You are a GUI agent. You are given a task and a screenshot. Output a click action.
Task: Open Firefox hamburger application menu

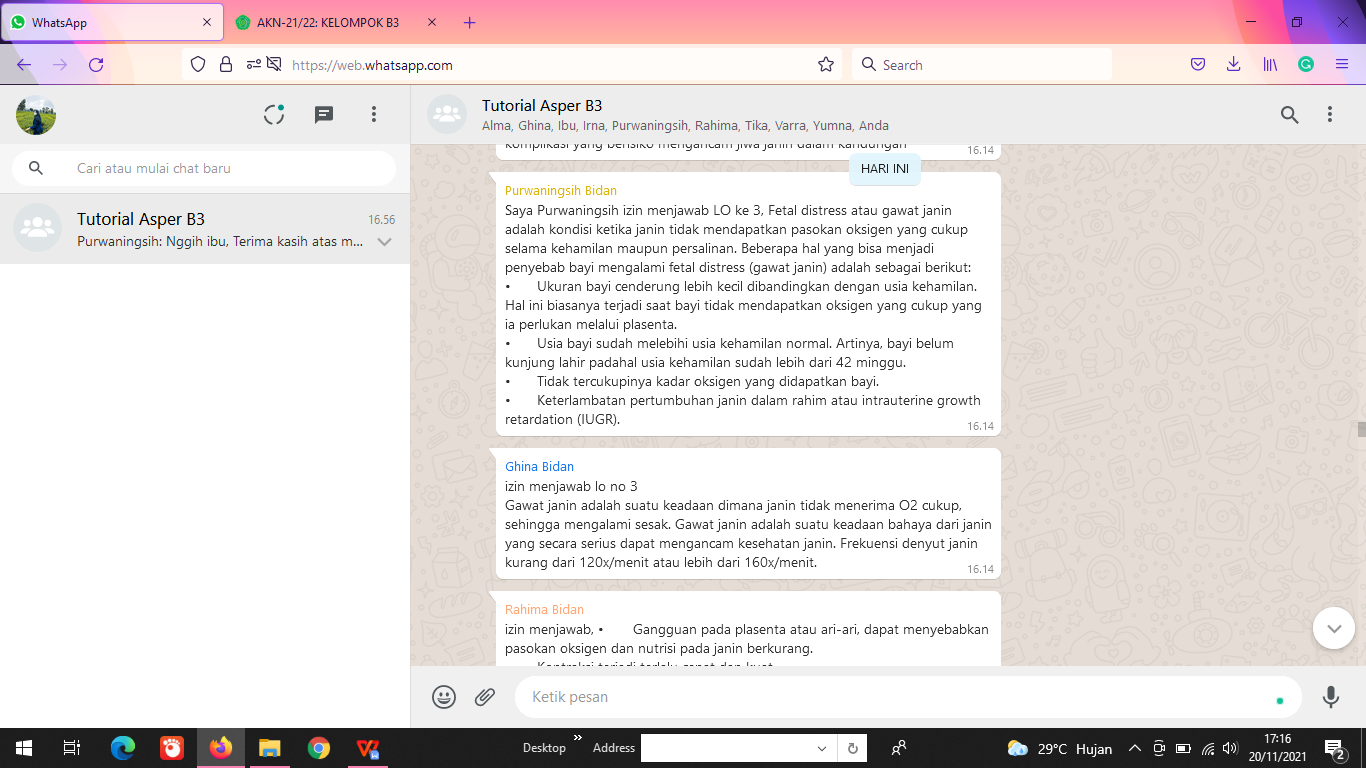click(x=1342, y=65)
